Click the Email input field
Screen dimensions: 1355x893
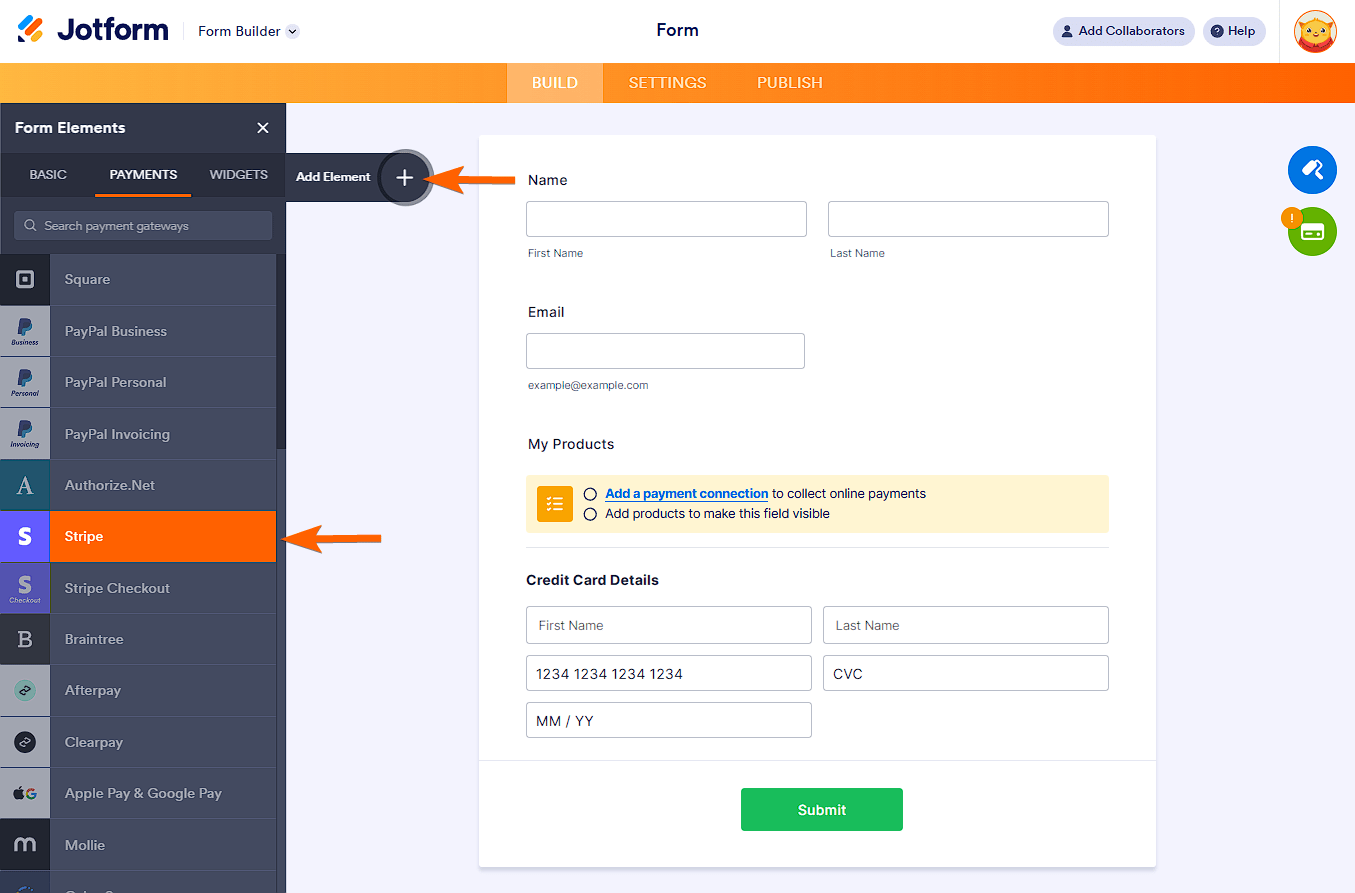(x=665, y=351)
